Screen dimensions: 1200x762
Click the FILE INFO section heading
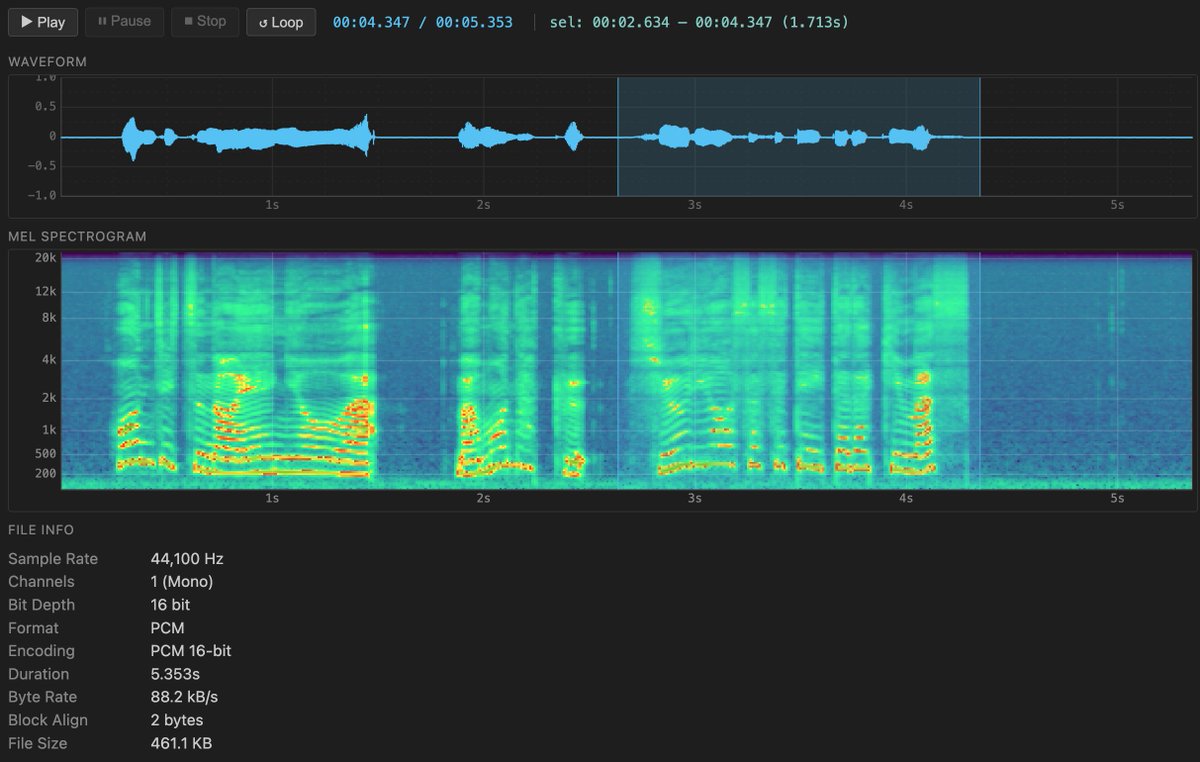(x=41, y=530)
